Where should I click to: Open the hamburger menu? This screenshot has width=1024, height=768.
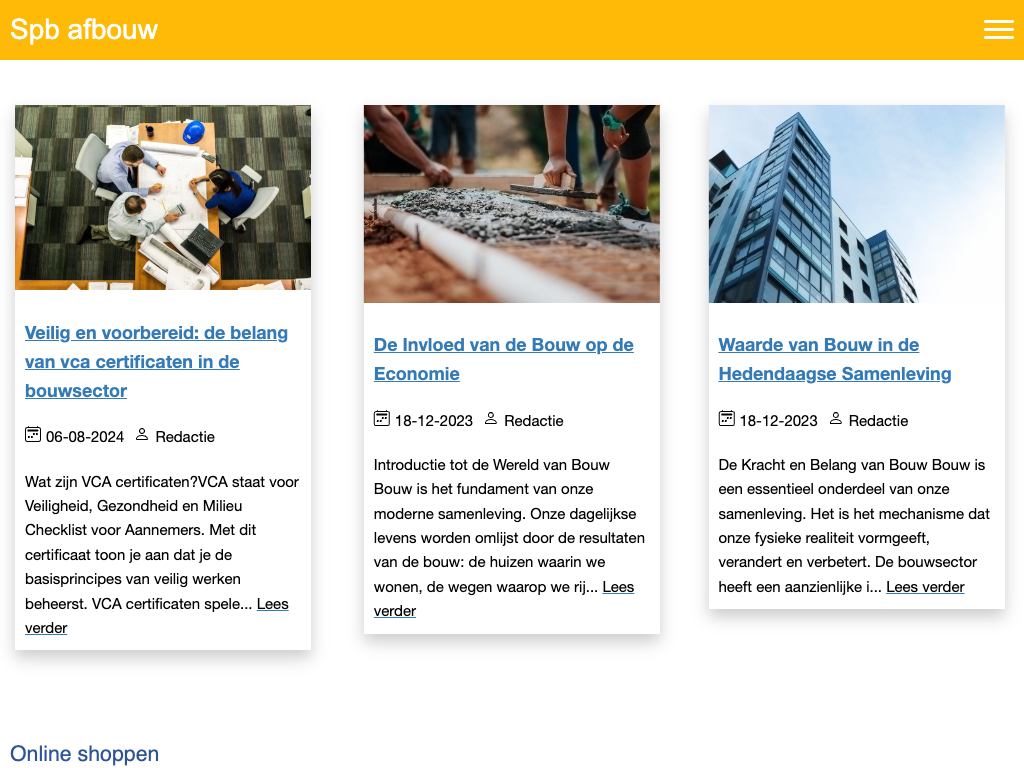coord(998,30)
